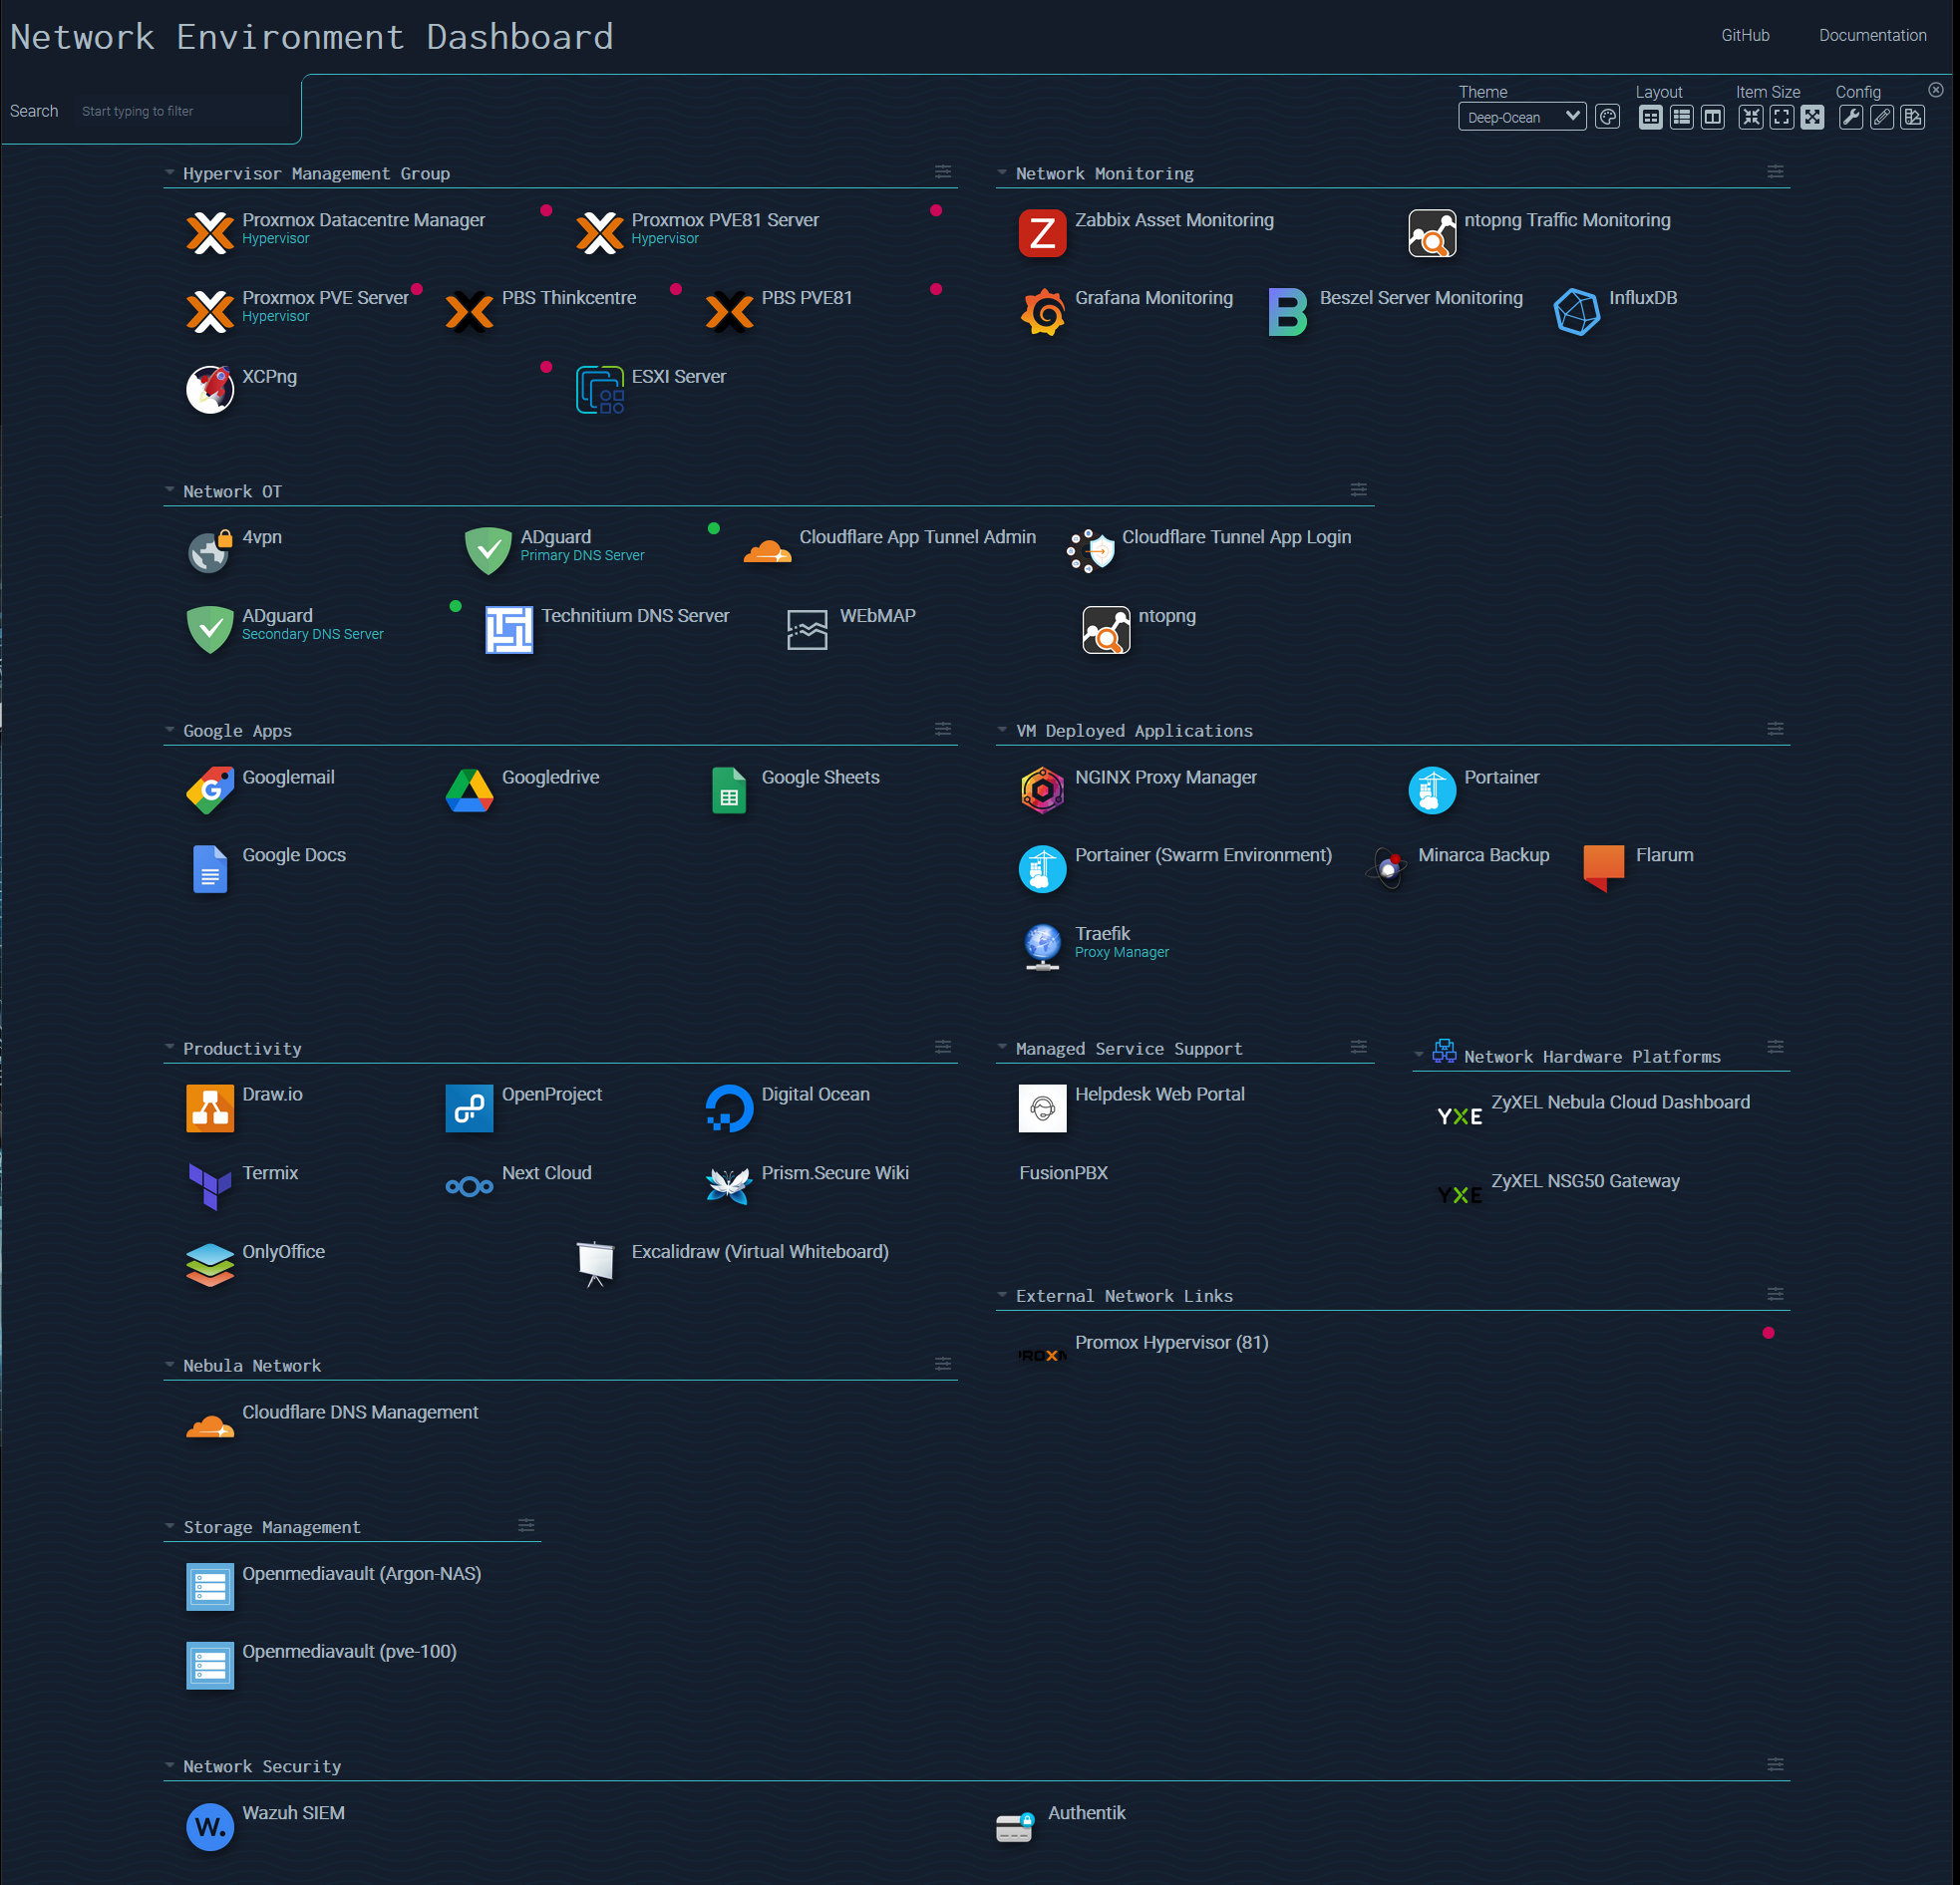Screen dimensions: 1960x1885
Task: Open the Portainer whale icon
Action: [1431, 791]
